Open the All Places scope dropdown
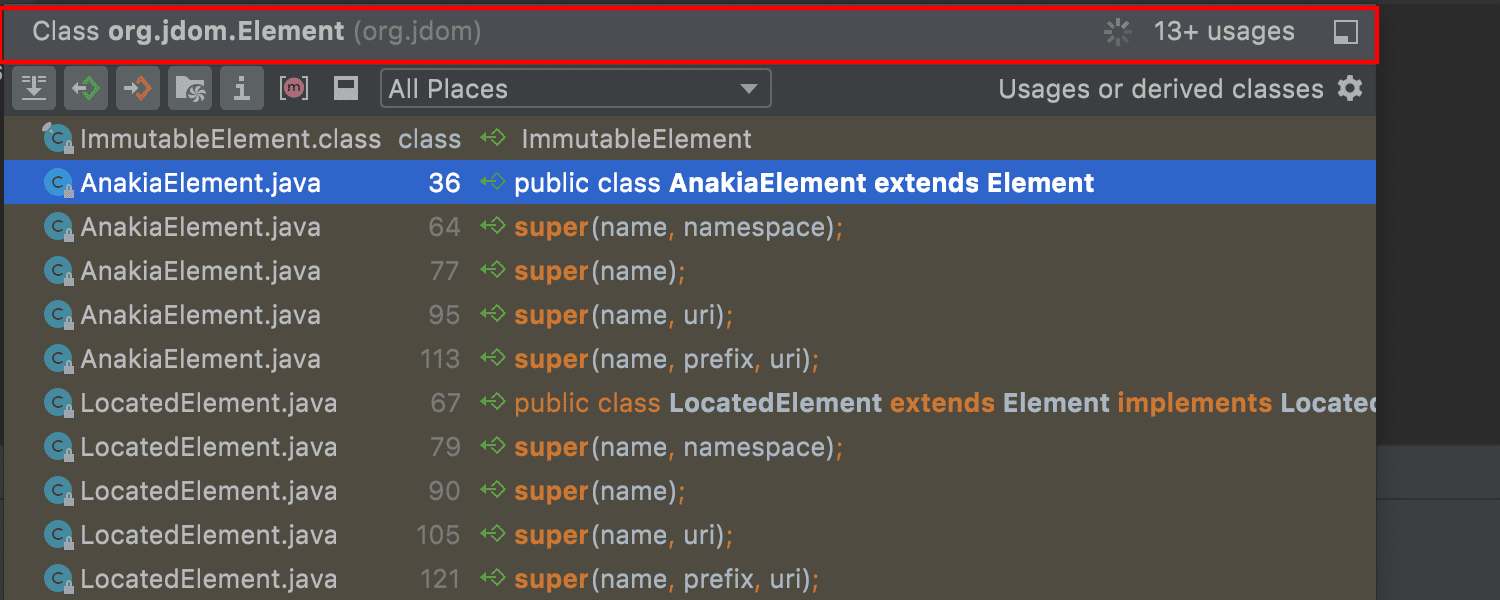The width and height of the screenshot is (1500, 600). [x=575, y=89]
